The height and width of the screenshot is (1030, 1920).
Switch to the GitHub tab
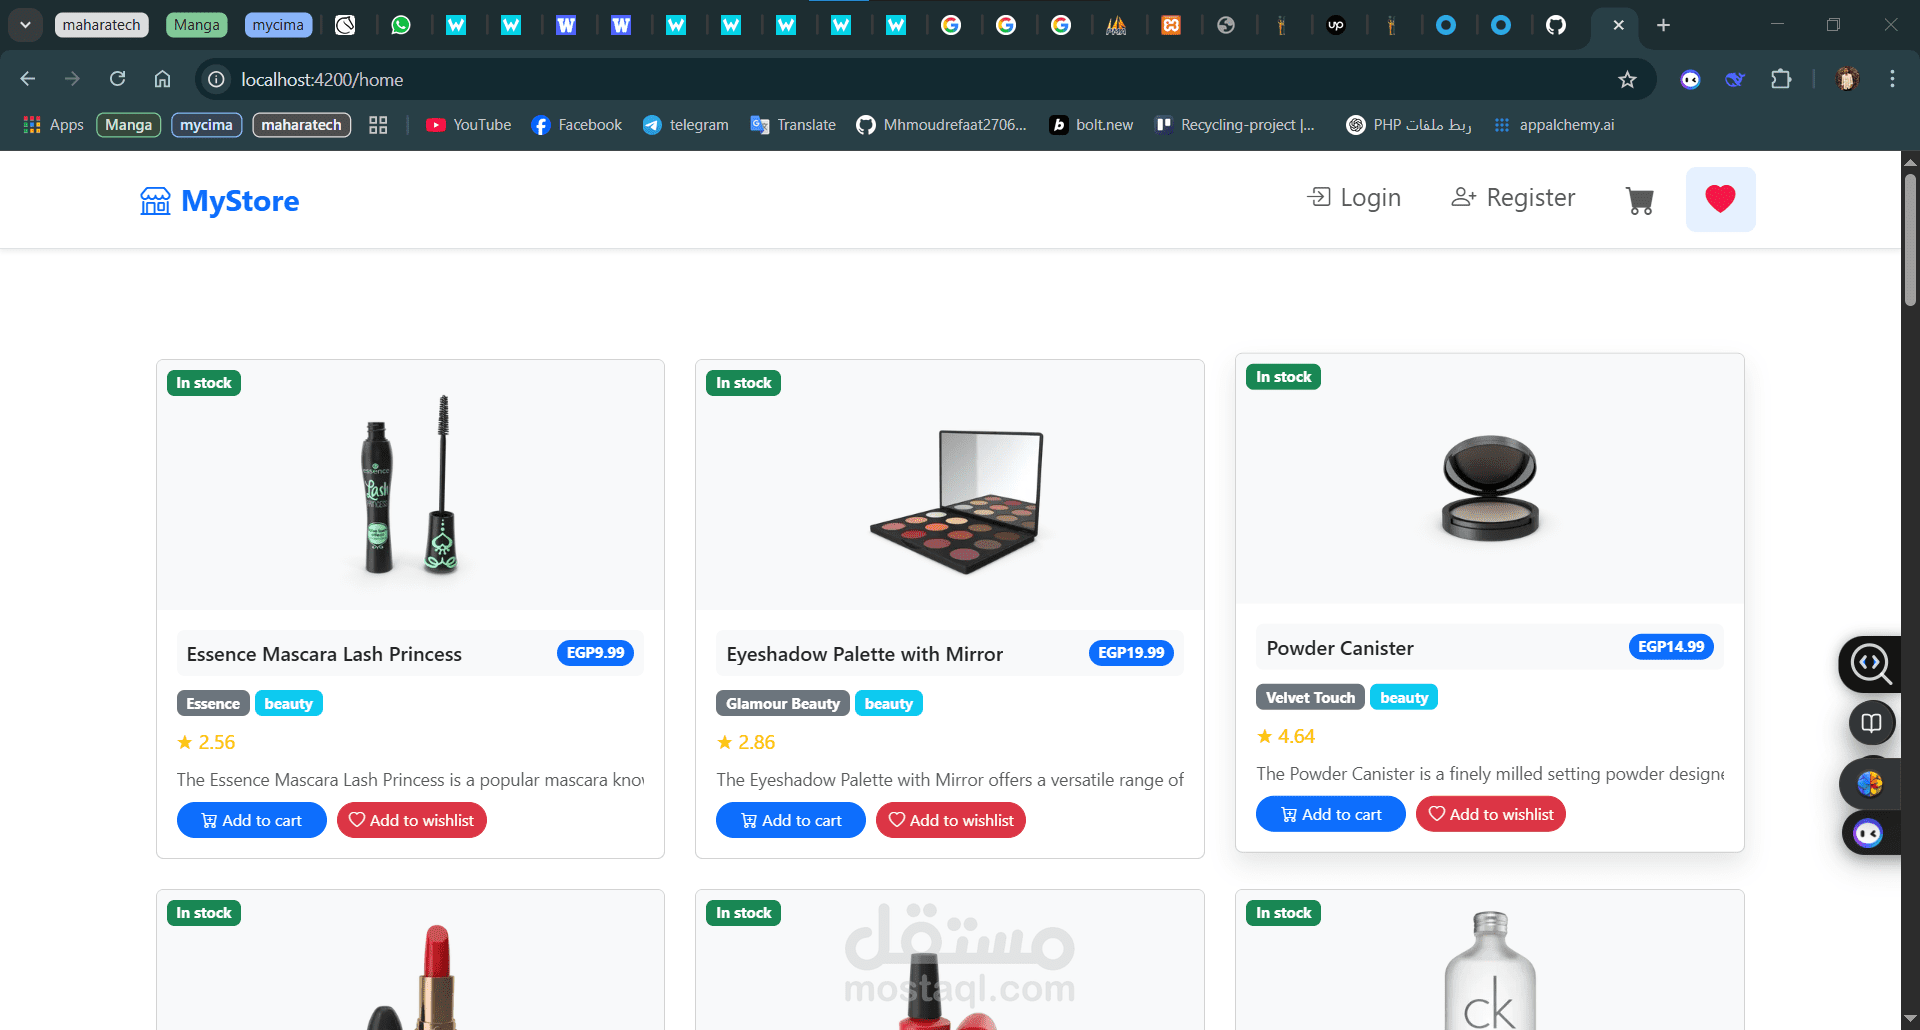point(1556,25)
